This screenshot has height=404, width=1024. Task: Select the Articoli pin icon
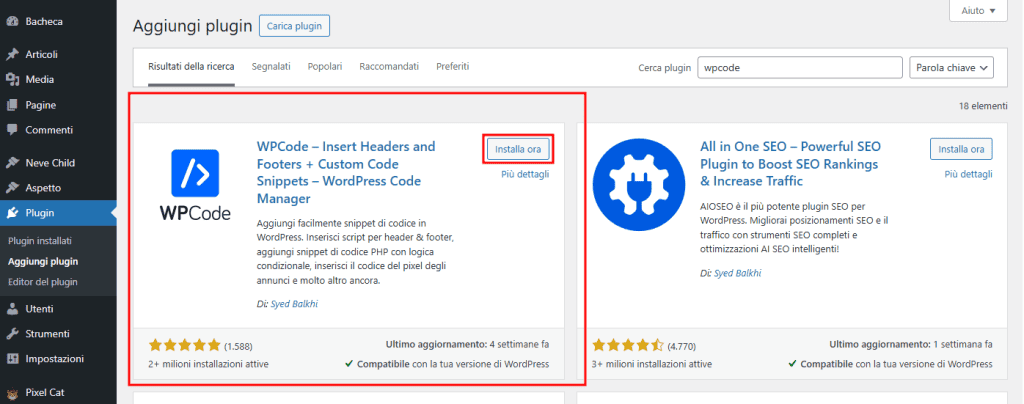(12, 54)
